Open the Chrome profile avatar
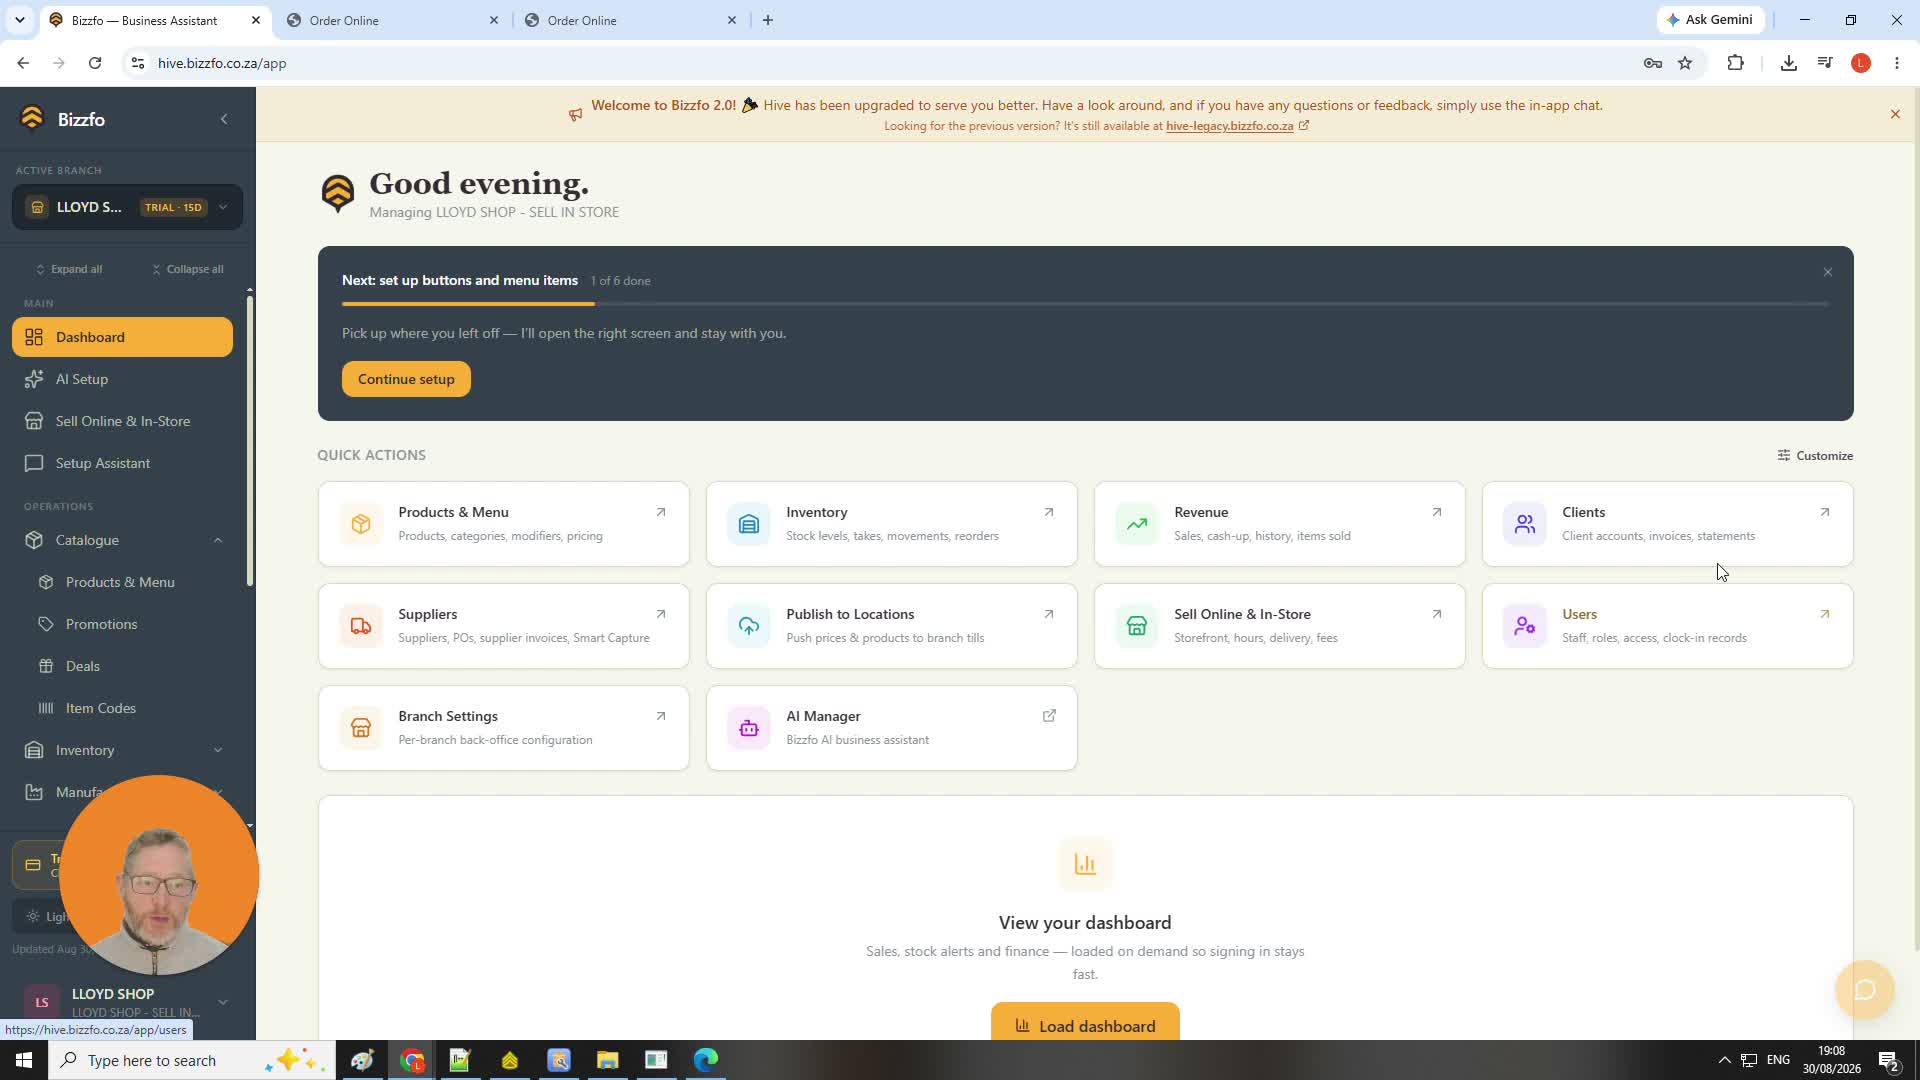This screenshot has height=1080, width=1920. click(x=1860, y=63)
